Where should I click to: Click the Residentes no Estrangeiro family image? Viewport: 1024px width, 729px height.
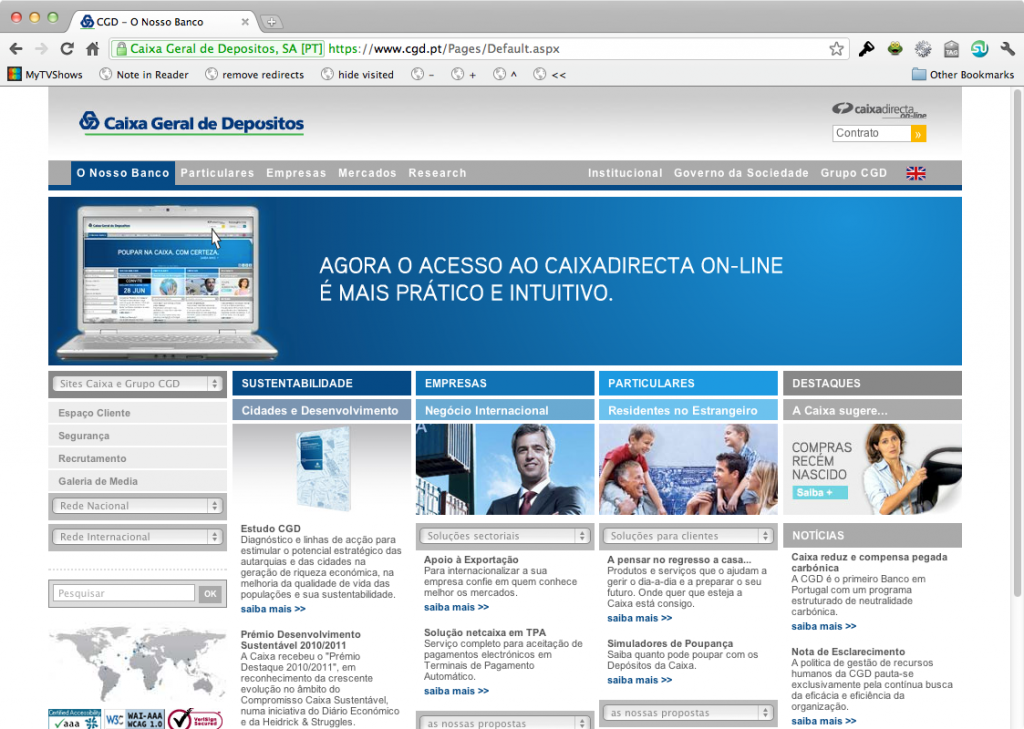point(688,469)
